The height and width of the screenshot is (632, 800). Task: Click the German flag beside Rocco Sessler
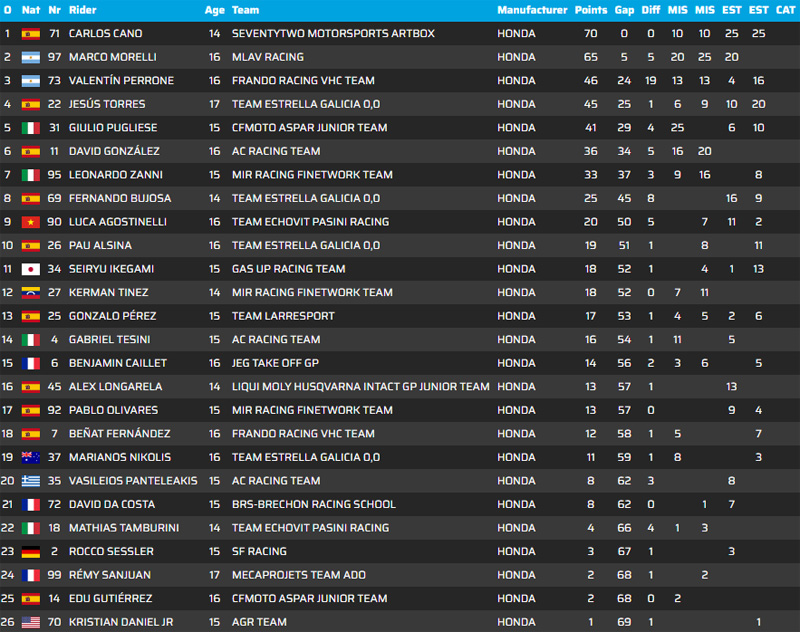coord(30,552)
